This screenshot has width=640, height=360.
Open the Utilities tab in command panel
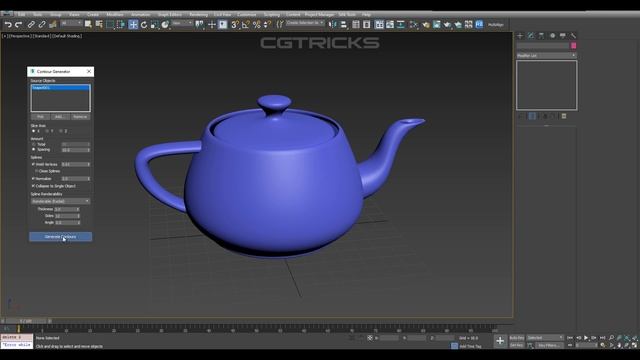pyautogui.click(x=573, y=36)
